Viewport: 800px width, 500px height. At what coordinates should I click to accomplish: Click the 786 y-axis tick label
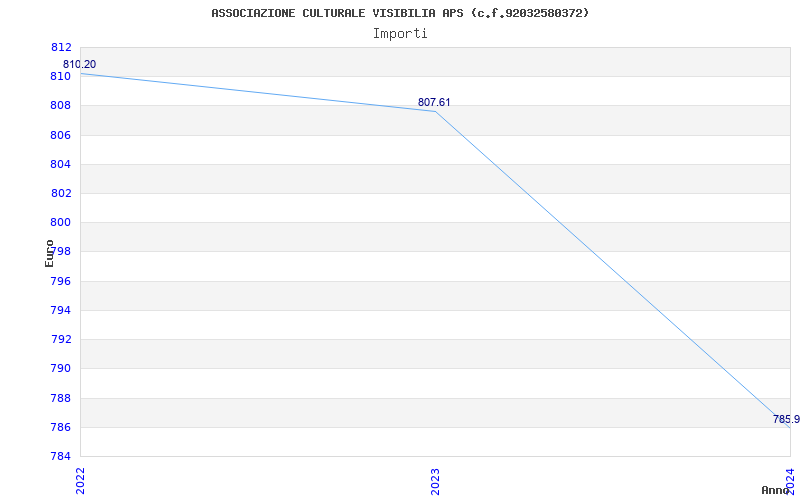pos(61,427)
